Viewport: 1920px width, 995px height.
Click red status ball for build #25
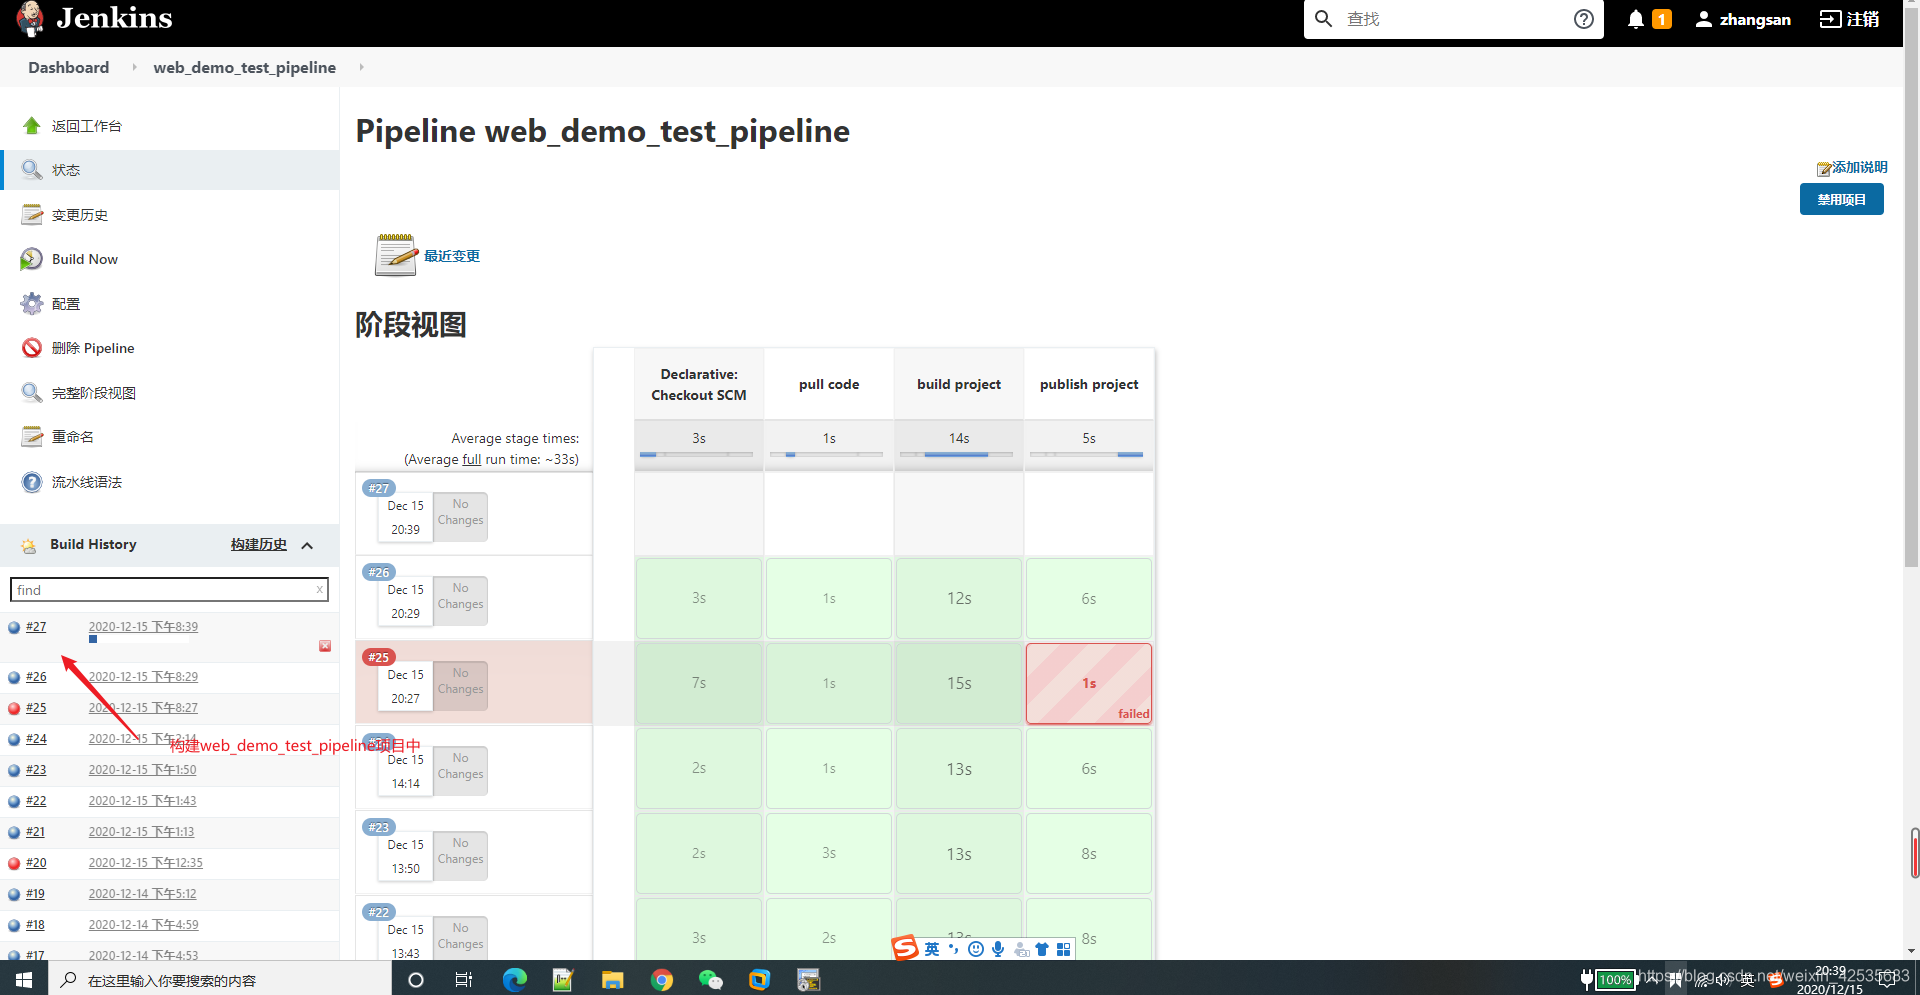click(x=14, y=709)
